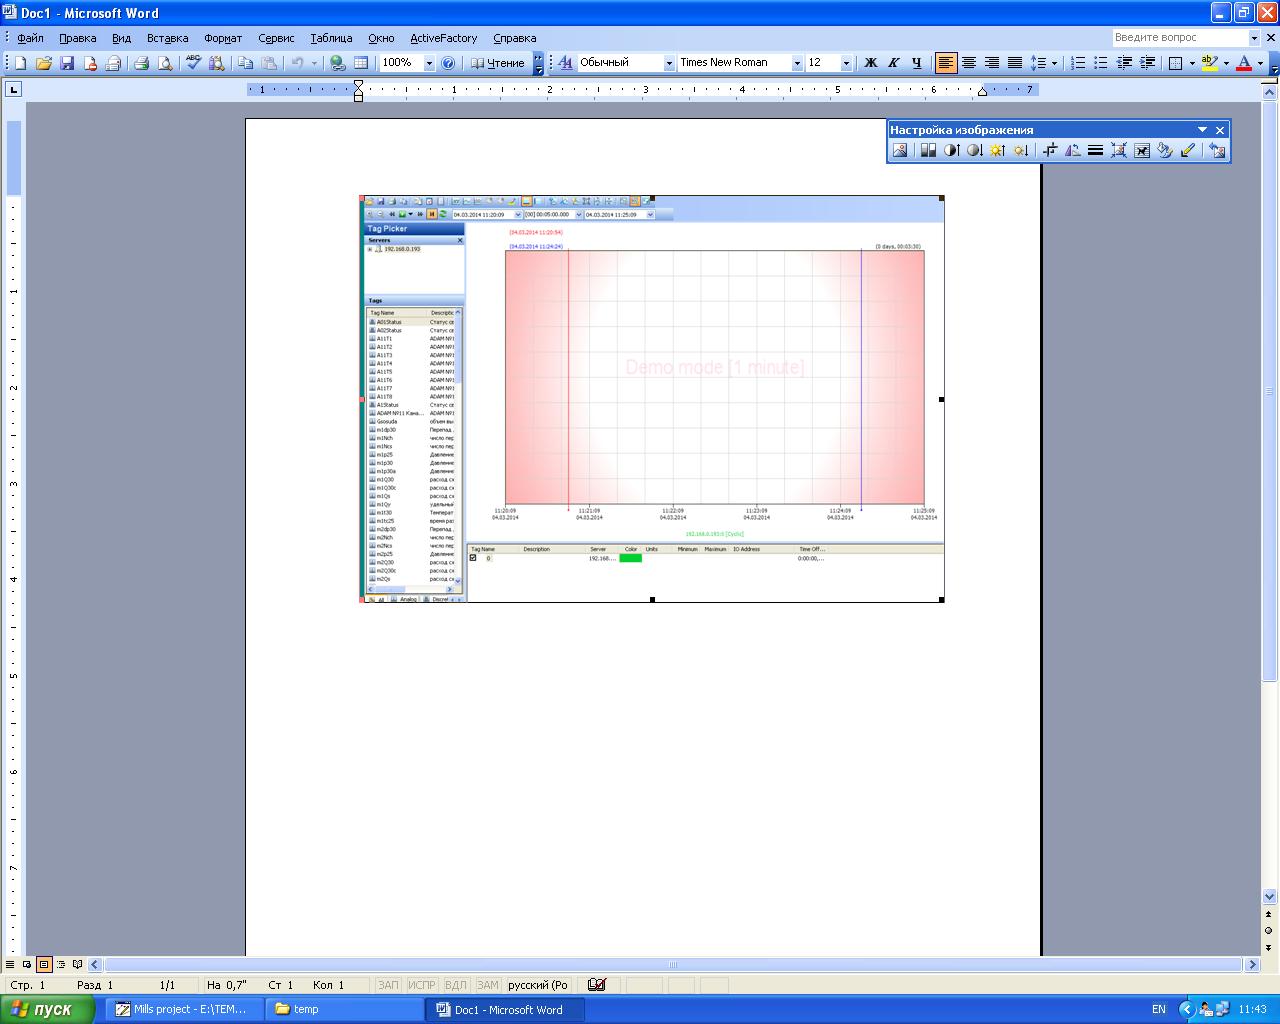
Task: Click the 'Введите вопрос' help input field
Action: [x=1178, y=38]
